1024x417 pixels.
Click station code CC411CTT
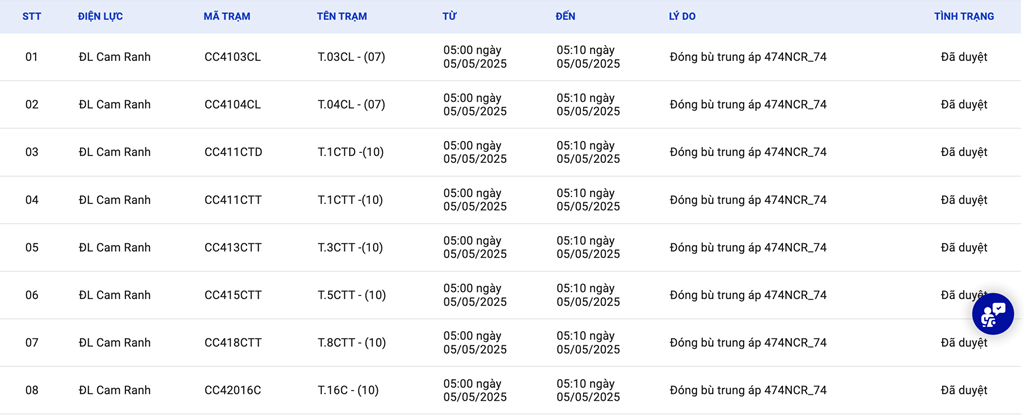click(233, 200)
